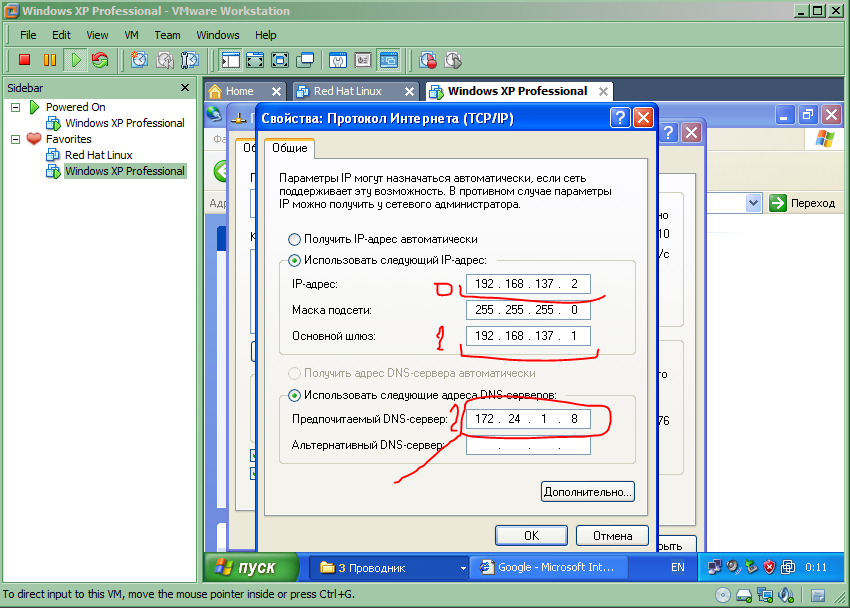This screenshot has height=608, width=850.
Task: Click the Переход go button
Action: coord(802,203)
